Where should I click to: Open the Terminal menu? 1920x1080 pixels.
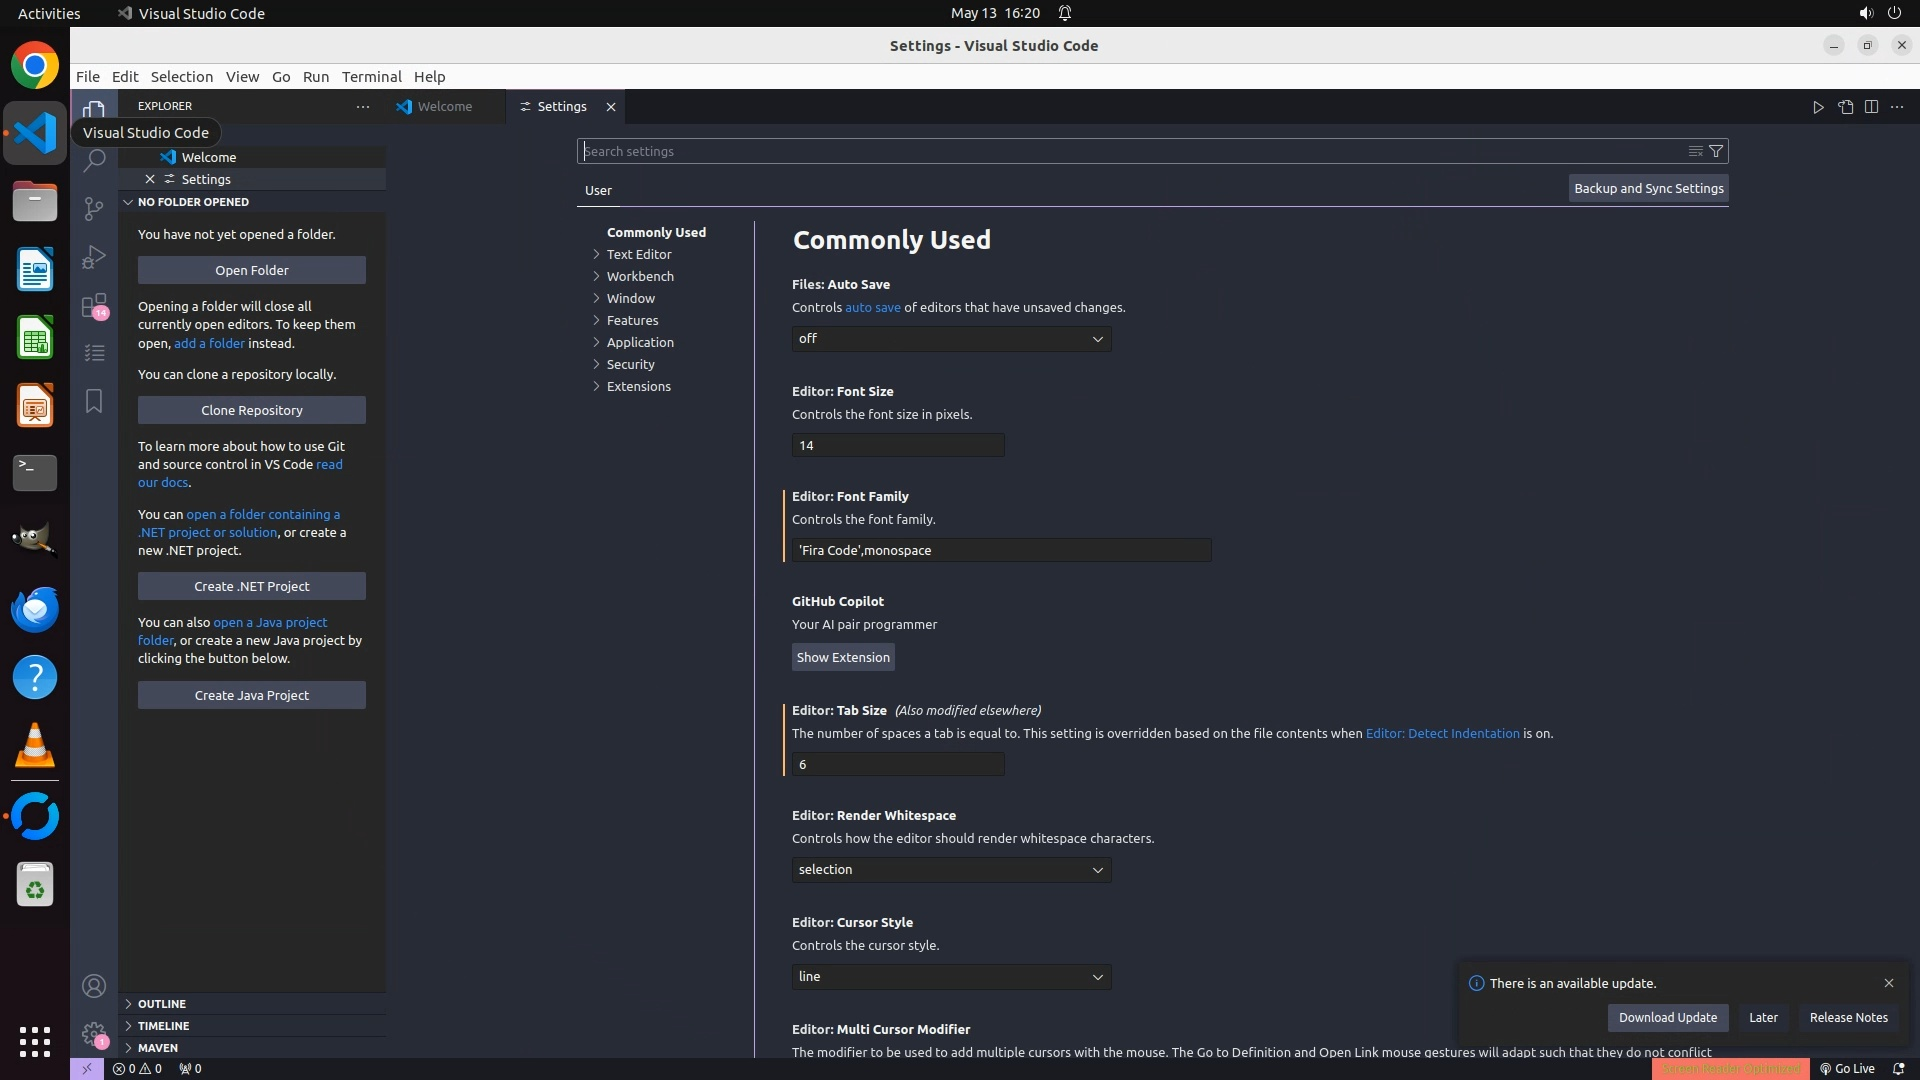371,77
